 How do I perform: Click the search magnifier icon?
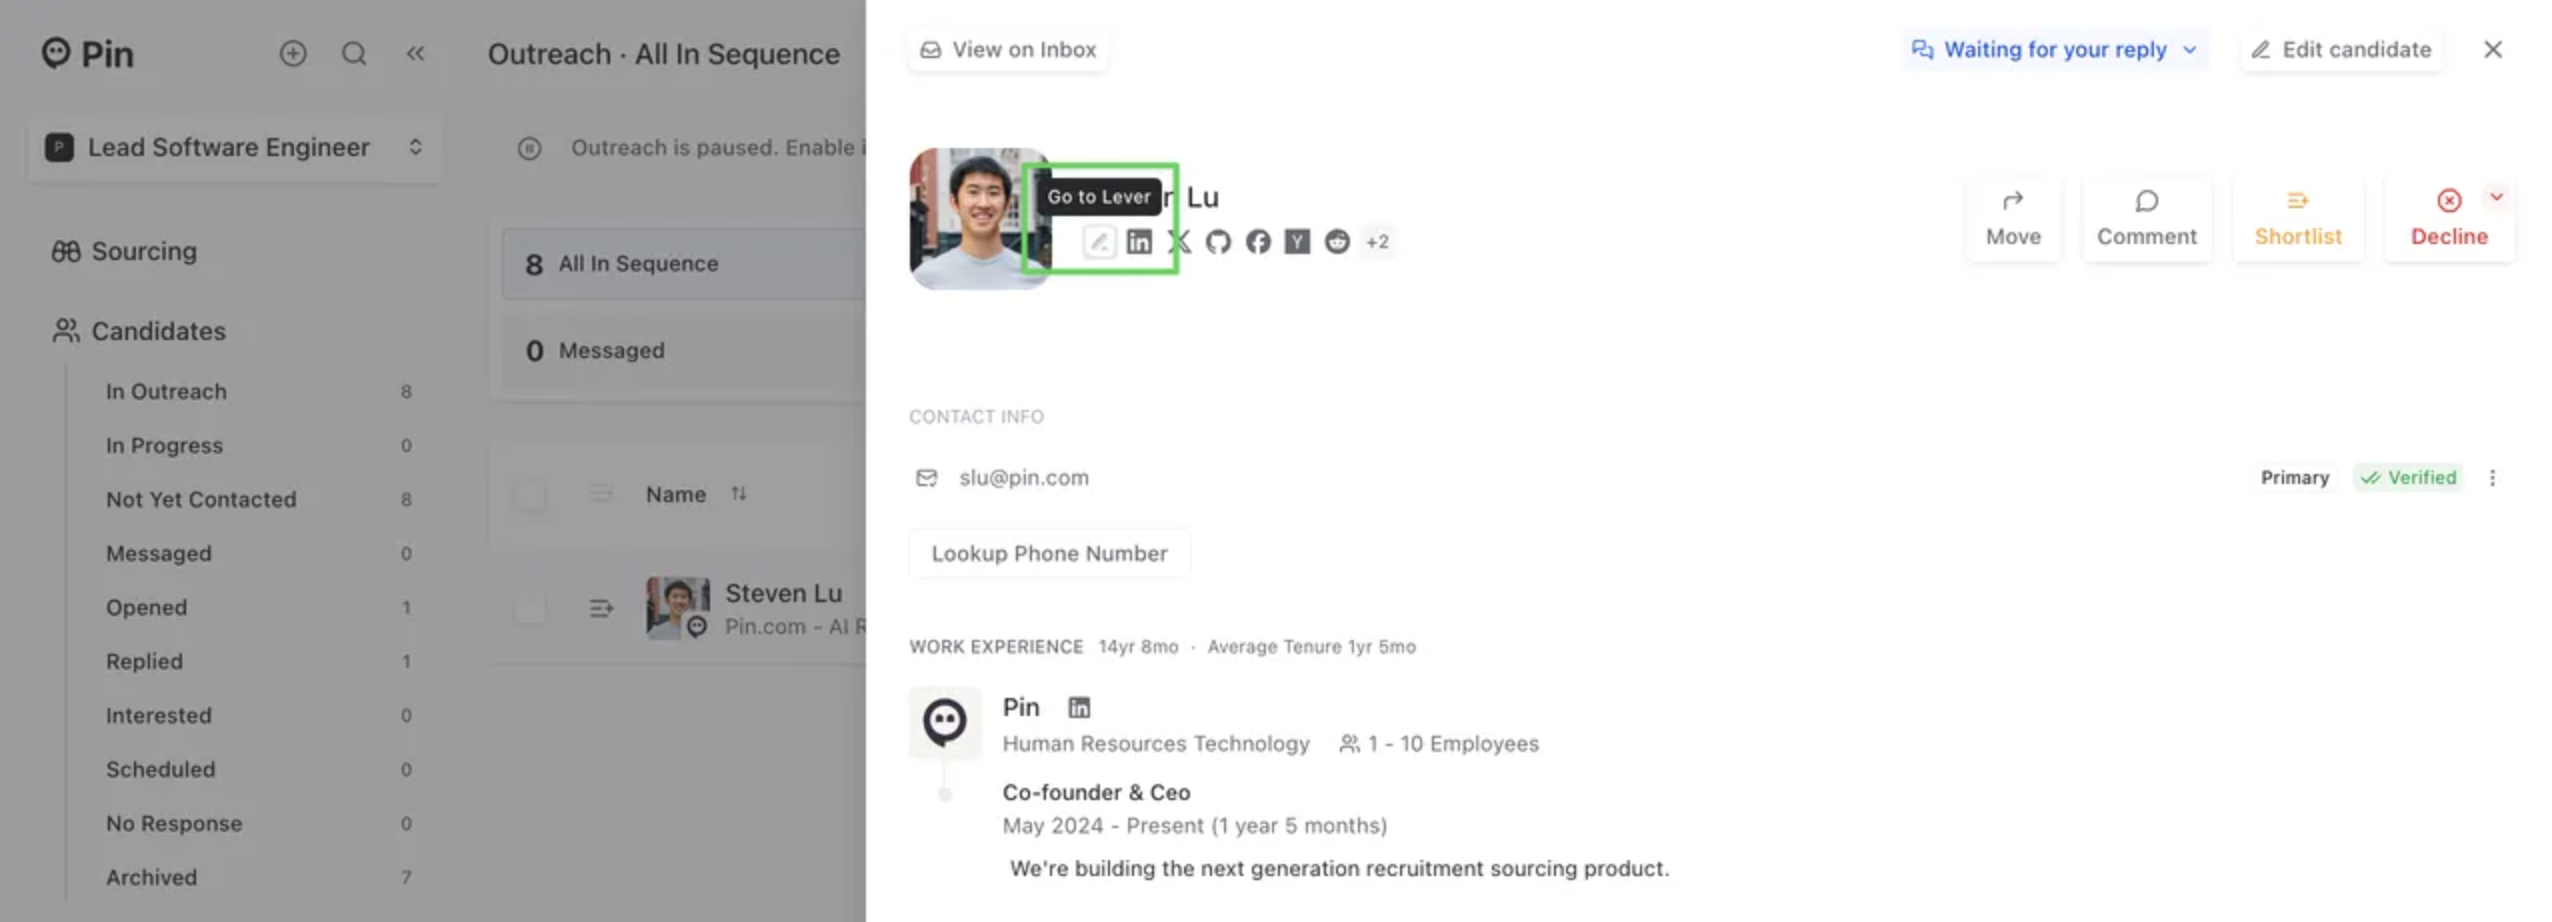click(354, 53)
